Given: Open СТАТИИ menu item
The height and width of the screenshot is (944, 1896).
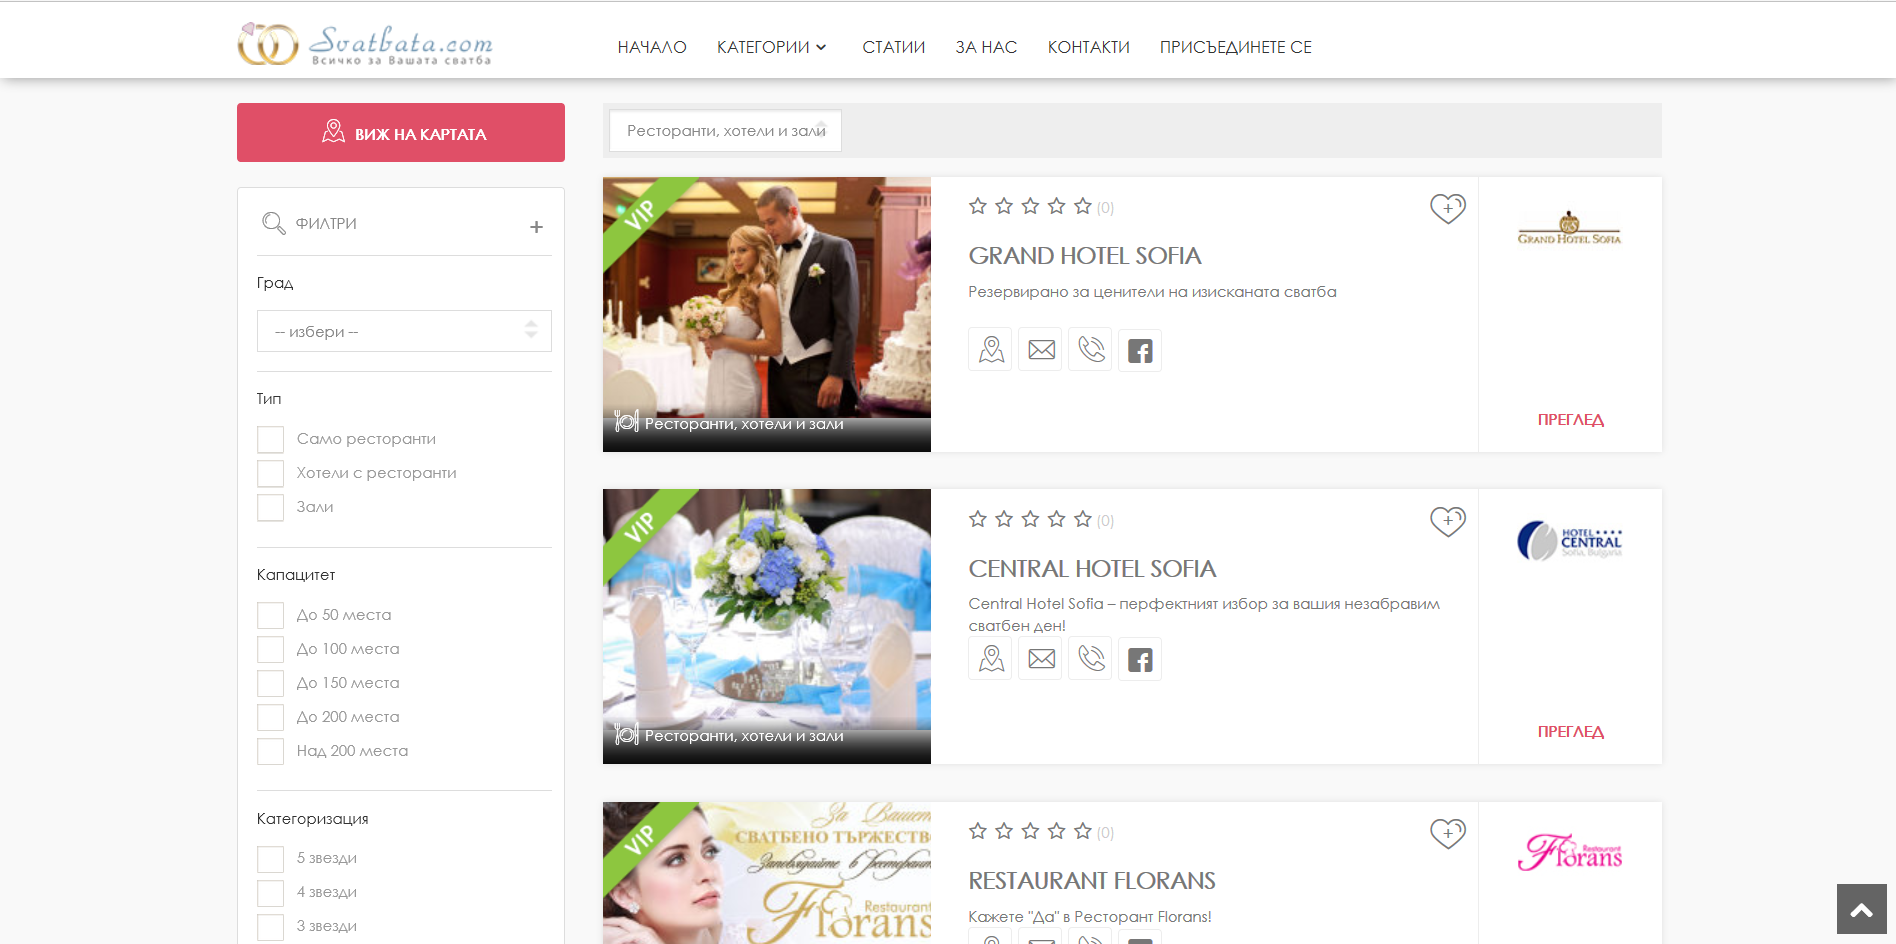Looking at the screenshot, I should [x=894, y=47].
